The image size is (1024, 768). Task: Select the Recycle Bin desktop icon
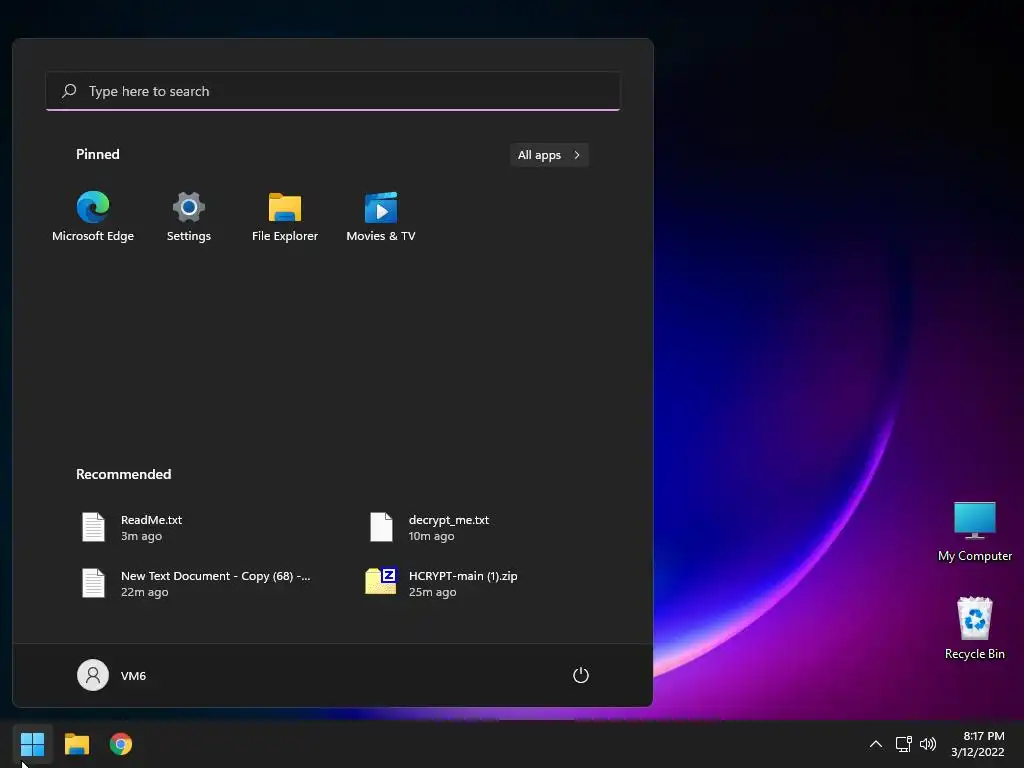(x=974, y=628)
